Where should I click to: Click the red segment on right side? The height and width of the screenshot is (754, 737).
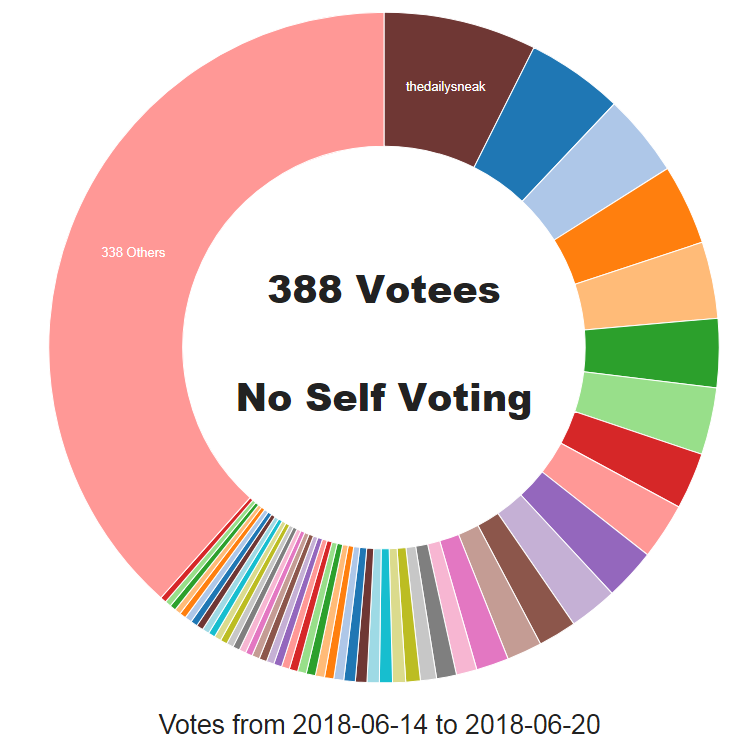(632, 459)
